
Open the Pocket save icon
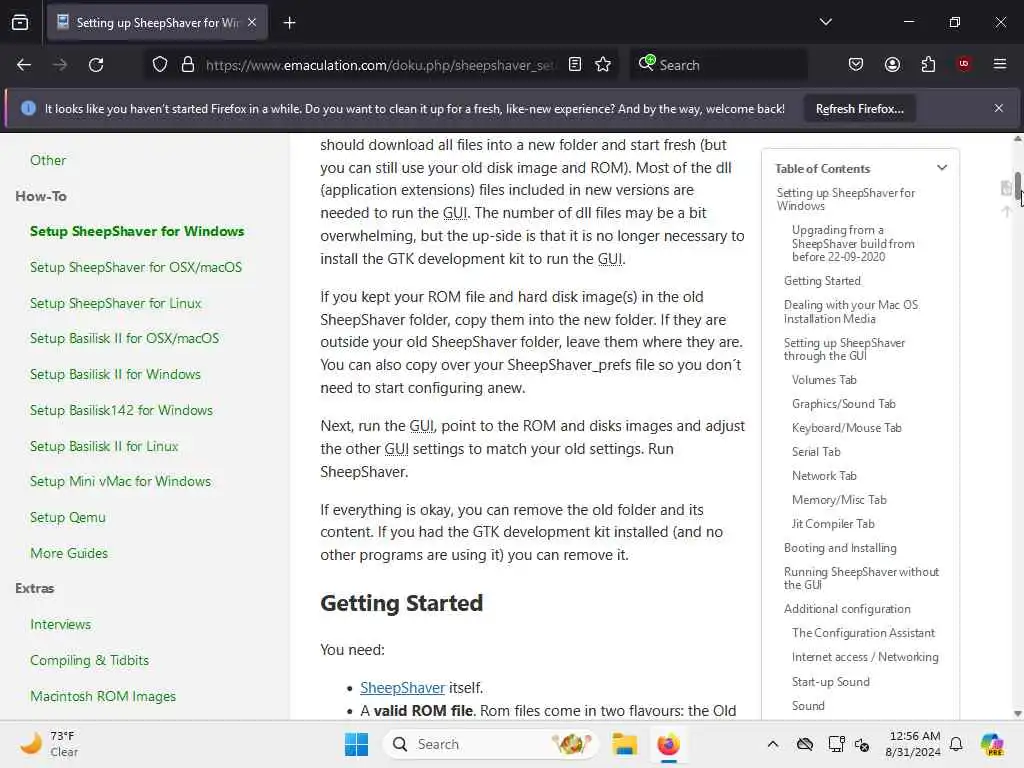(856, 65)
